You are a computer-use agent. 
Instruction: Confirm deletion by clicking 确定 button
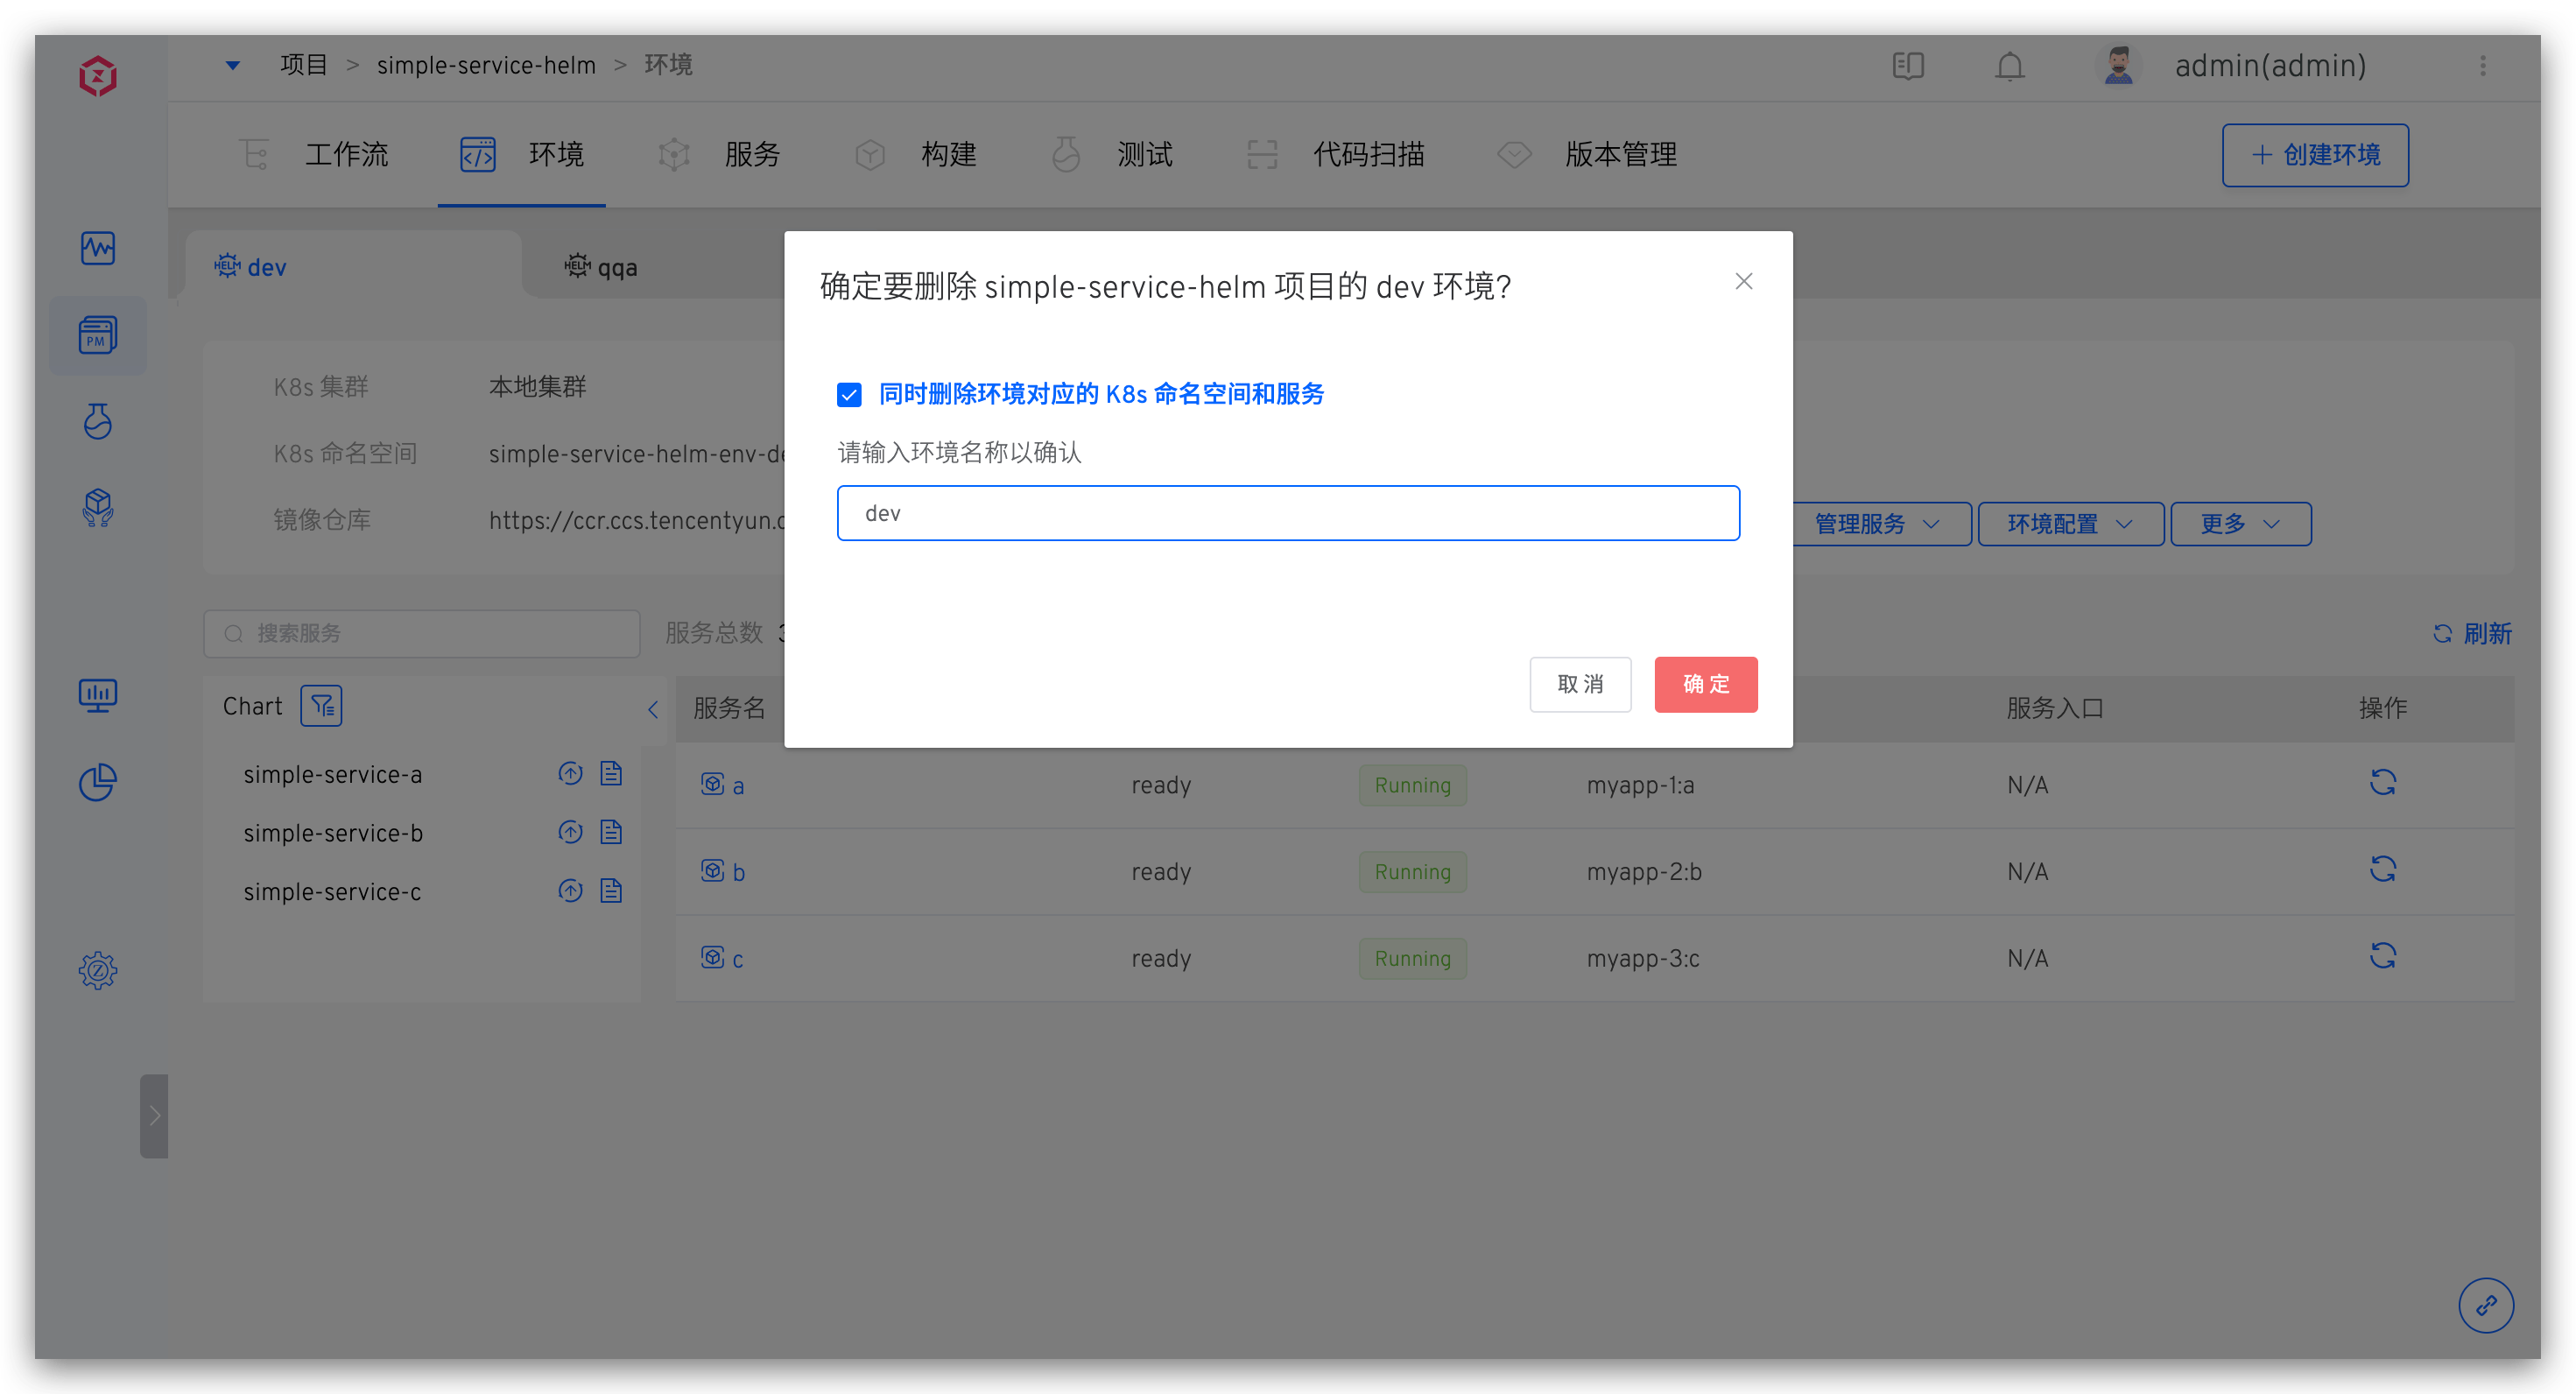tap(1705, 684)
